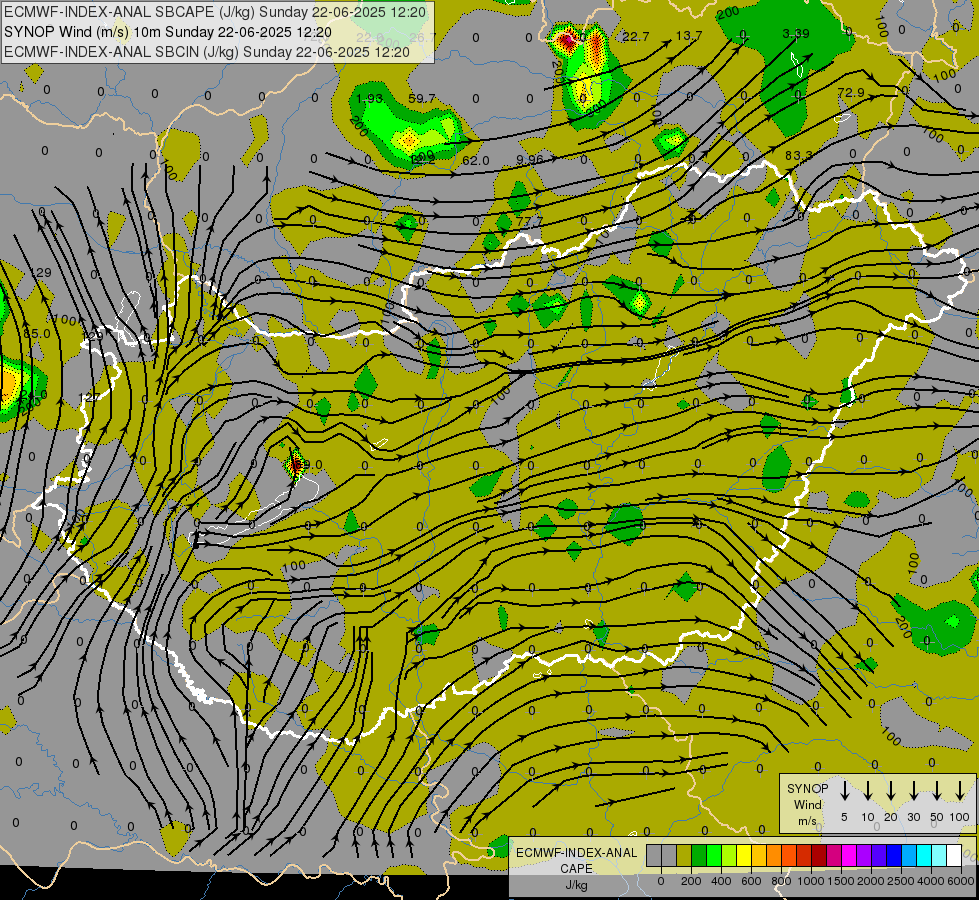Viewport: 979px width, 900px height.
Task: Click the 4000 tick label on CAPE scale
Action: pyautogui.click(x=931, y=881)
